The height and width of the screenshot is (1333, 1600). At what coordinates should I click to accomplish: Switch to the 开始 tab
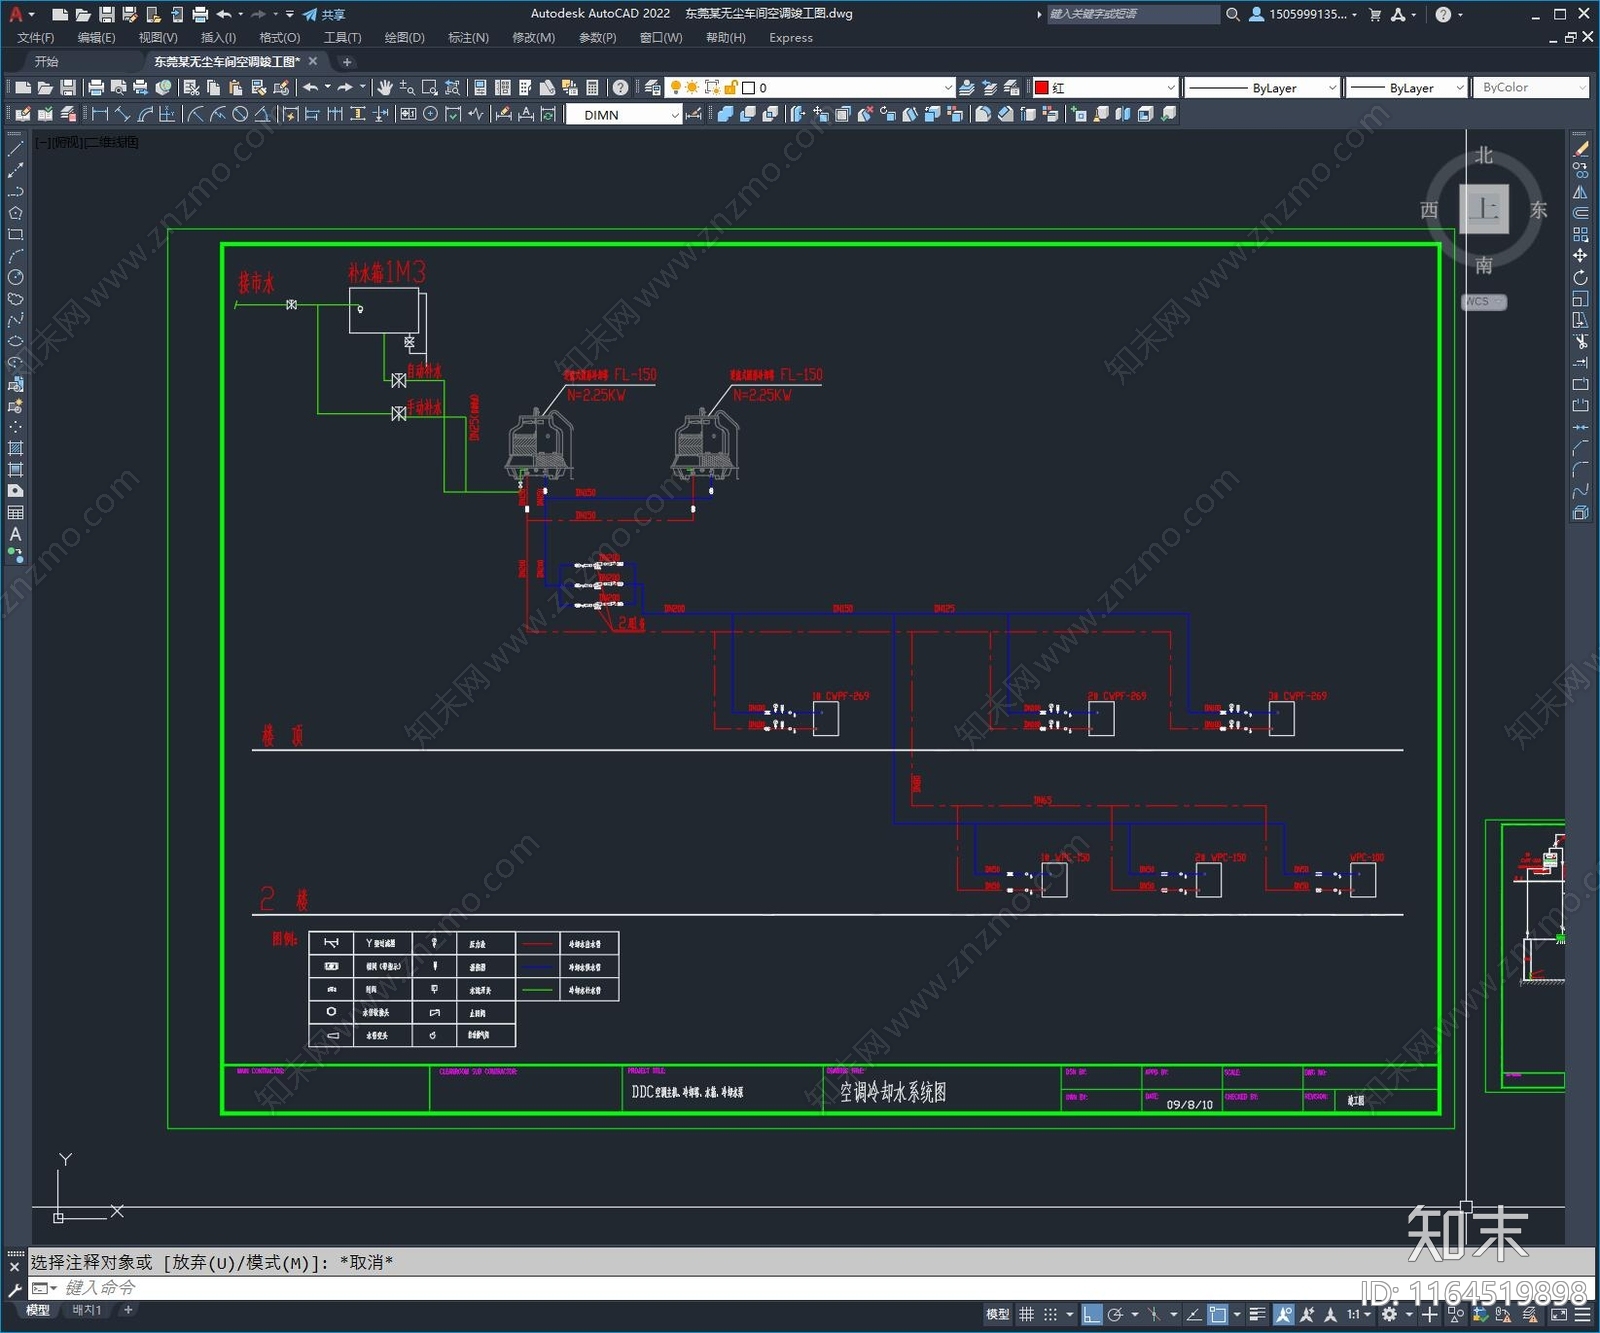click(47, 62)
